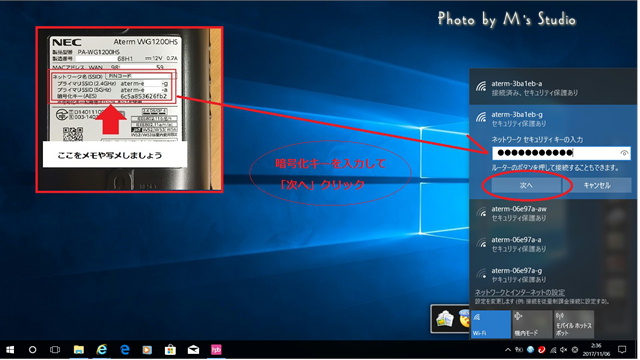This screenshot has width=640, height=360.
Task: Open Cortana search circle icon
Action: click(x=32, y=350)
